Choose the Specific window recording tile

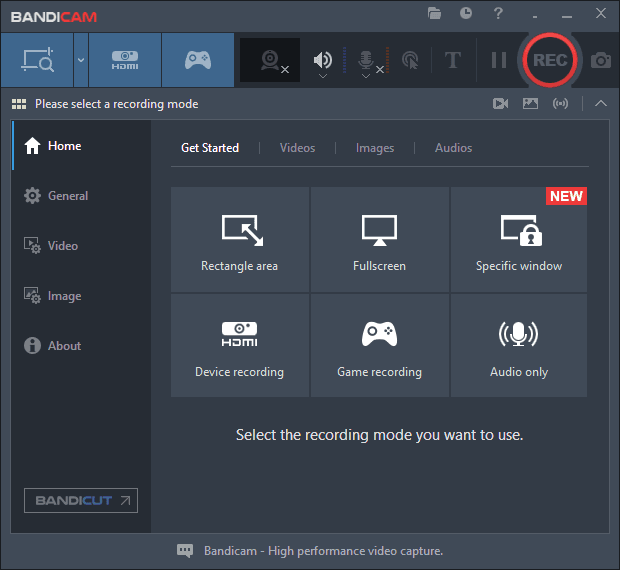click(x=519, y=242)
